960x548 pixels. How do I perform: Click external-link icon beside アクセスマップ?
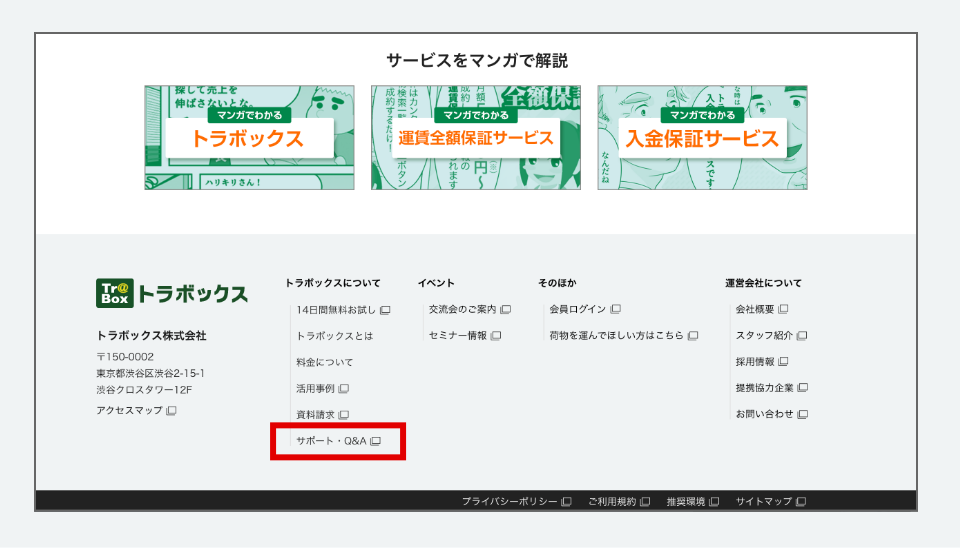(x=171, y=411)
